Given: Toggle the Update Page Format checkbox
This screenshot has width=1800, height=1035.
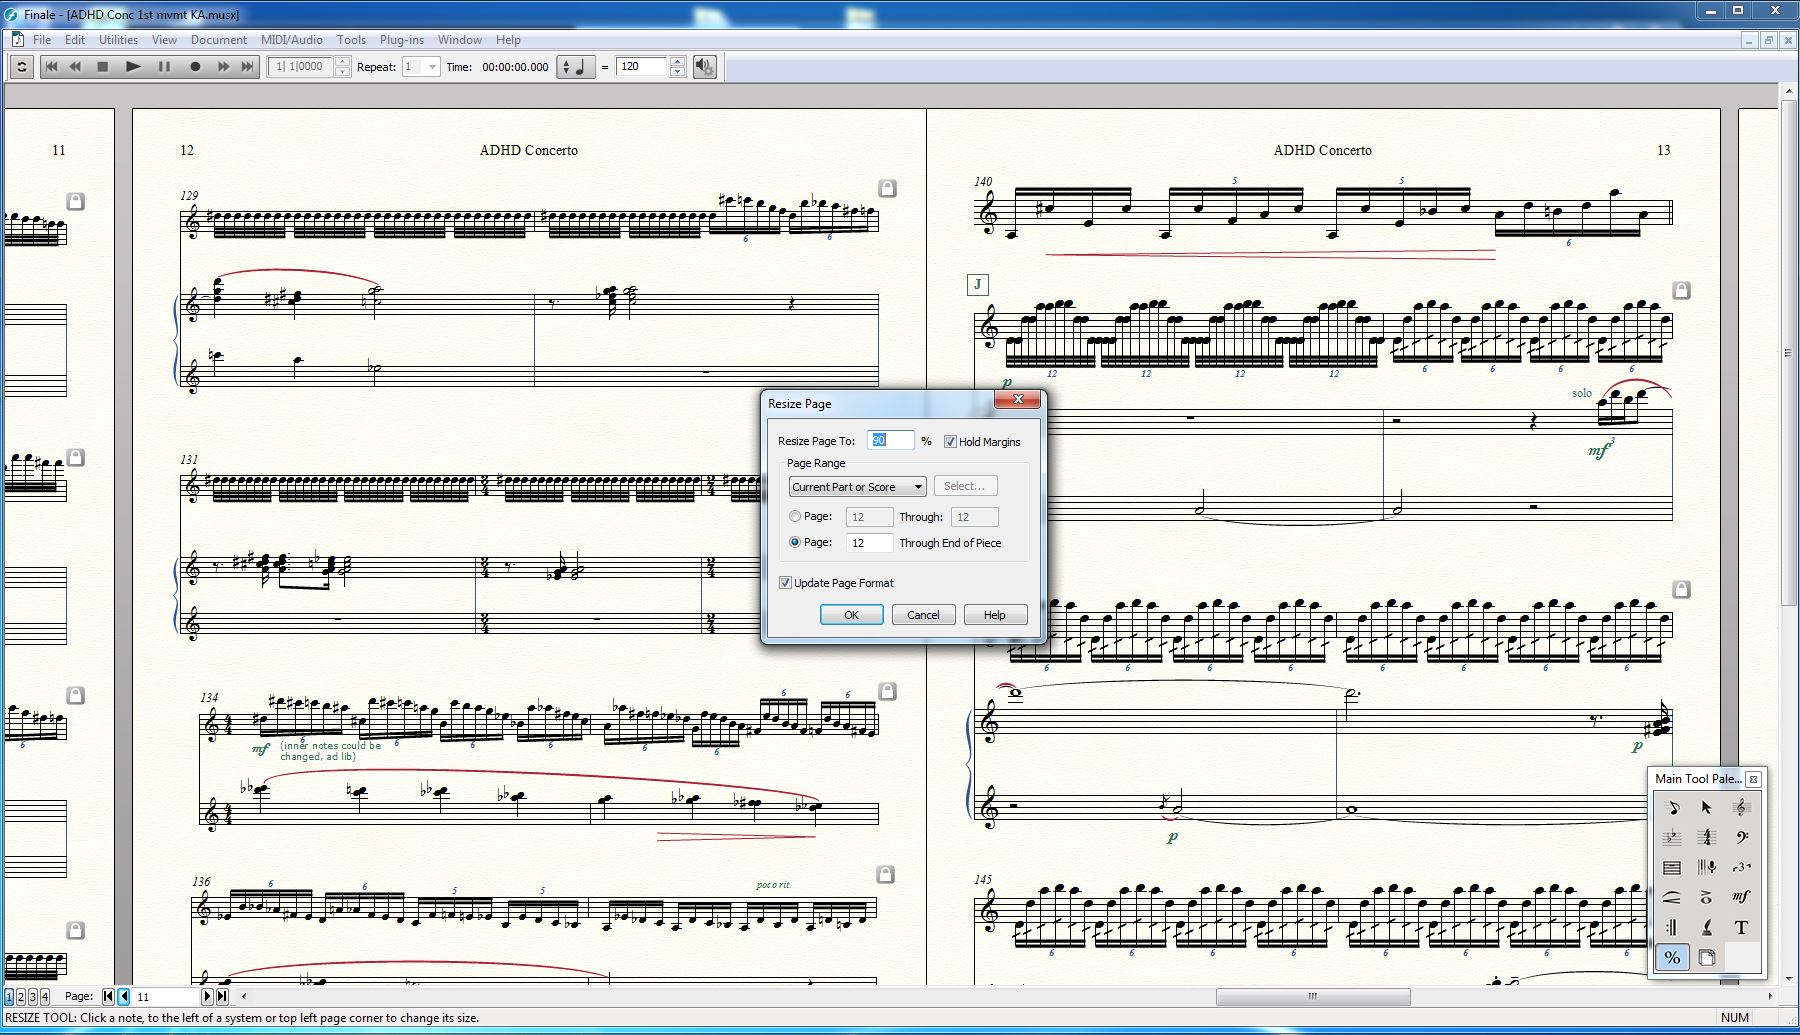Looking at the screenshot, I should [x=786, y=583].
